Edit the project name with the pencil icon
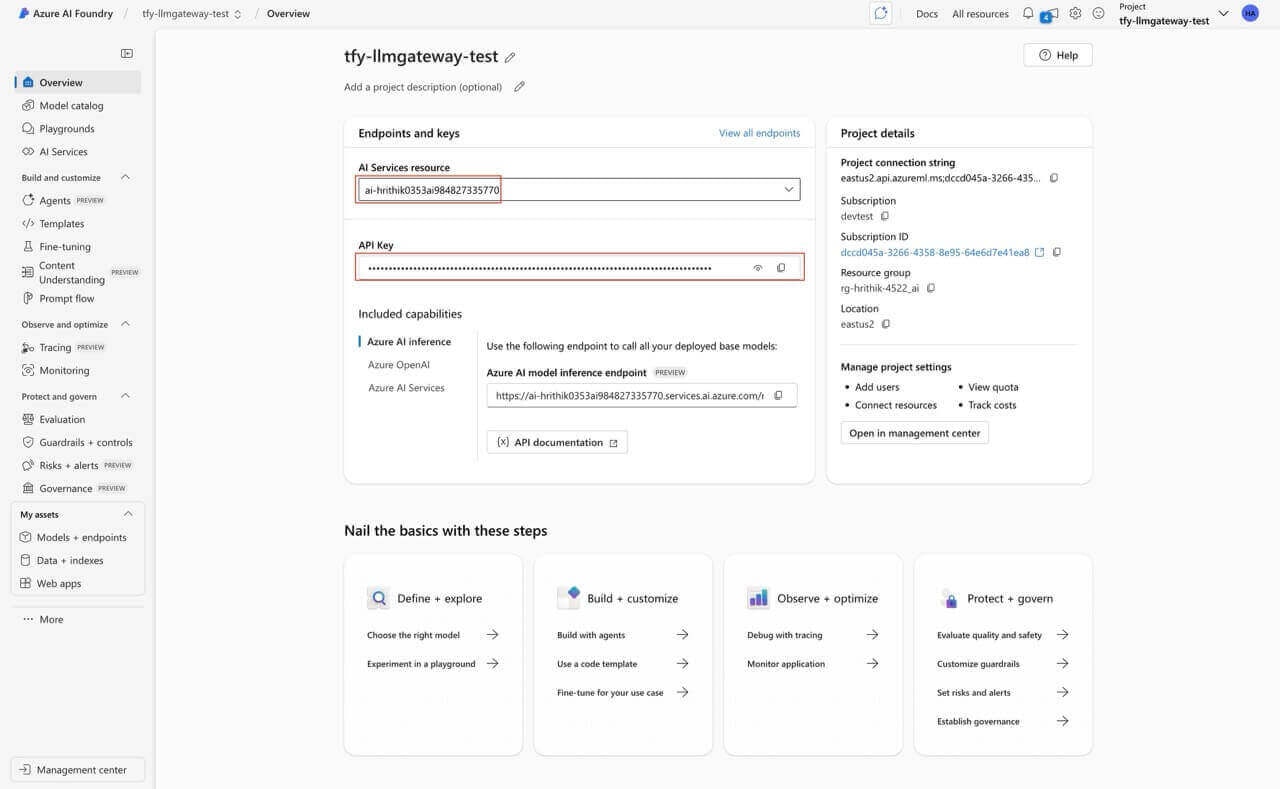Screen dimensions: 1280x789 coord(511,57)
